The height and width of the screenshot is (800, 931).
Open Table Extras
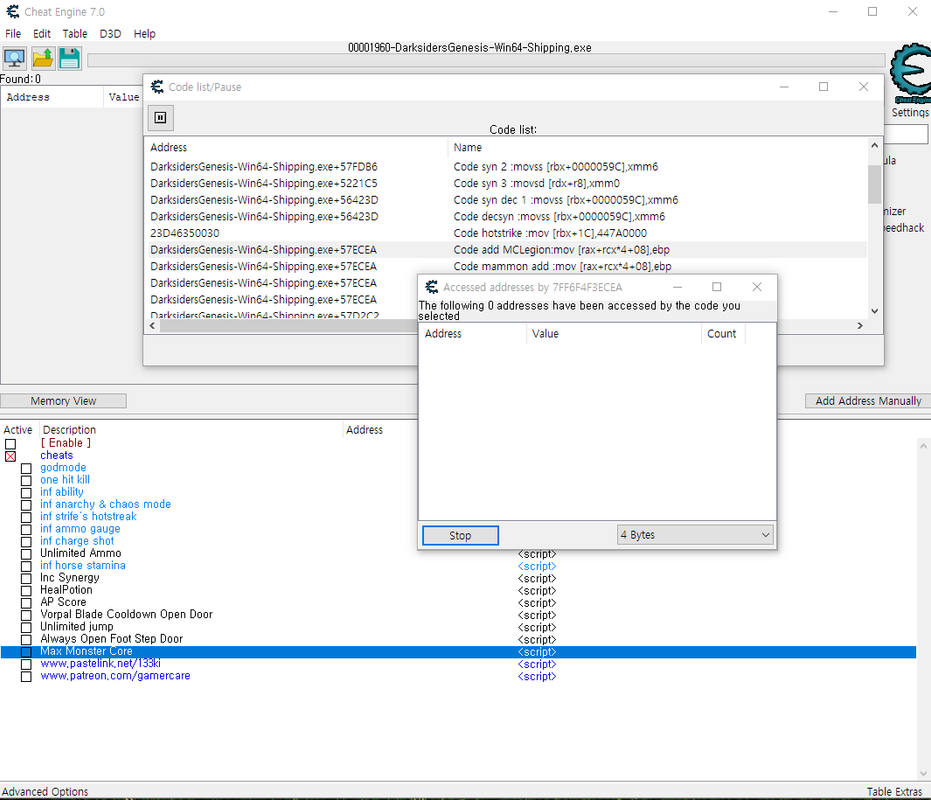click(894, 791)
